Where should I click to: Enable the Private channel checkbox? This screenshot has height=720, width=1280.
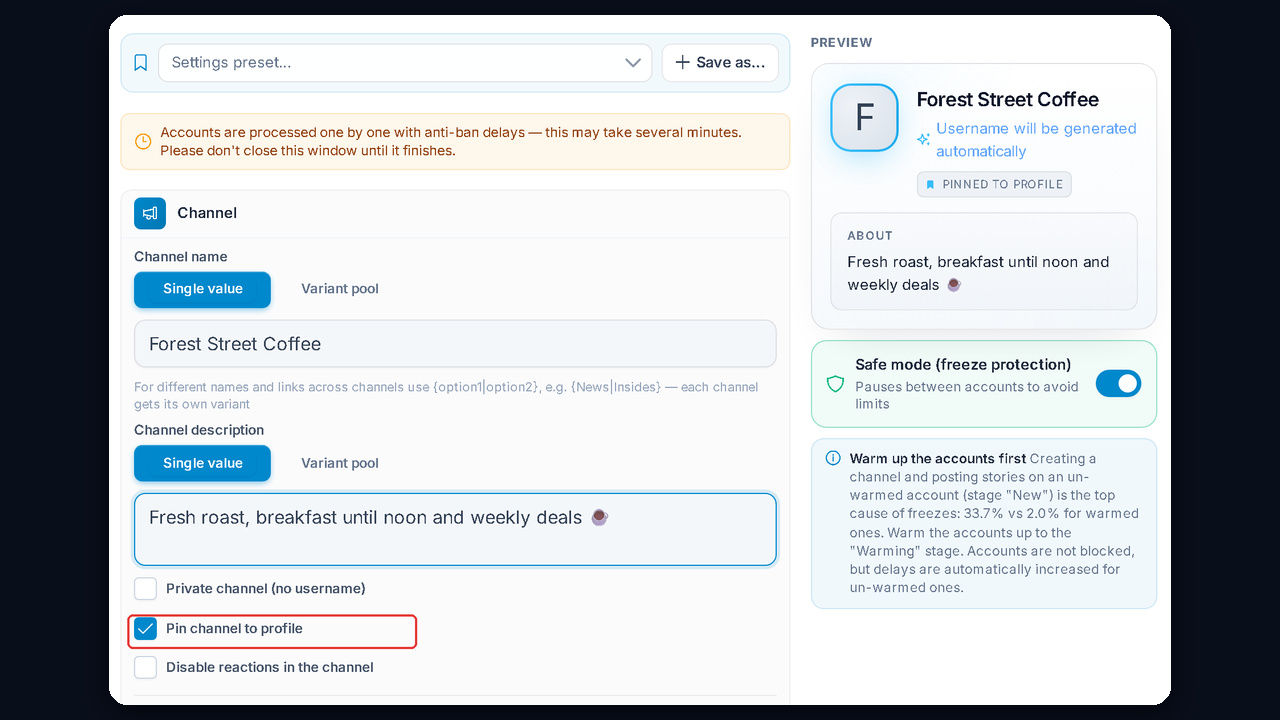(146, 588)
